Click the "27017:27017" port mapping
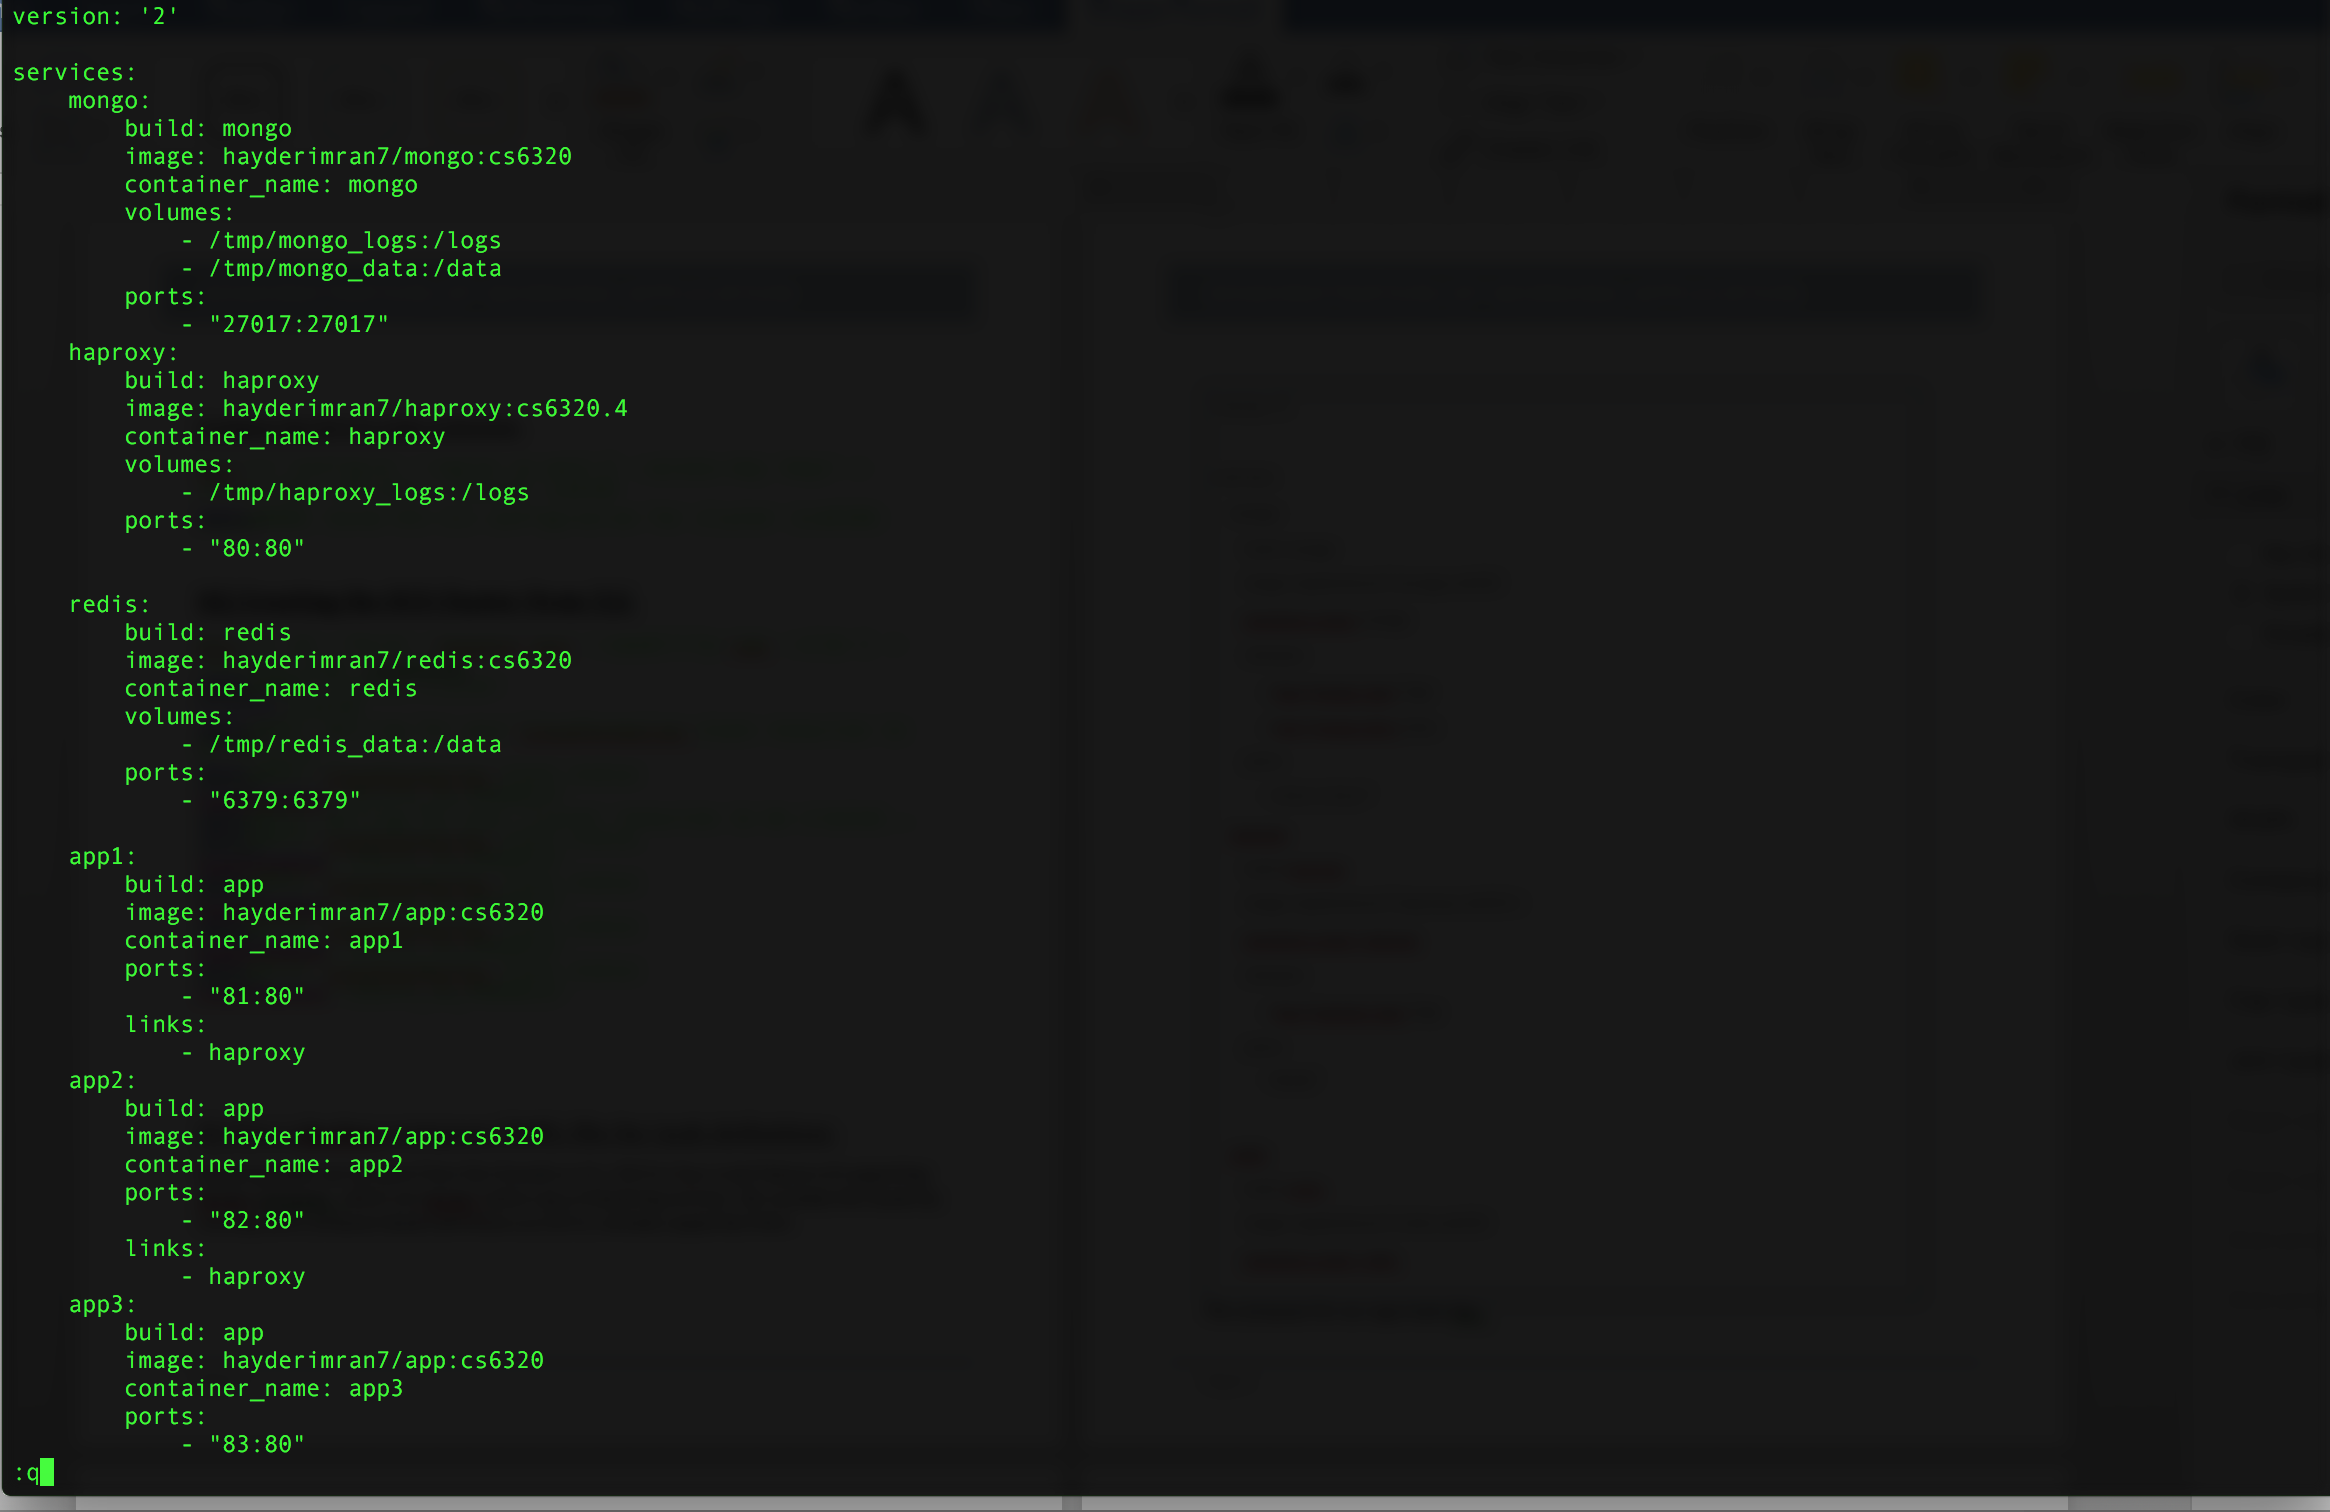 pyautogui.click(x=298, y=324)
